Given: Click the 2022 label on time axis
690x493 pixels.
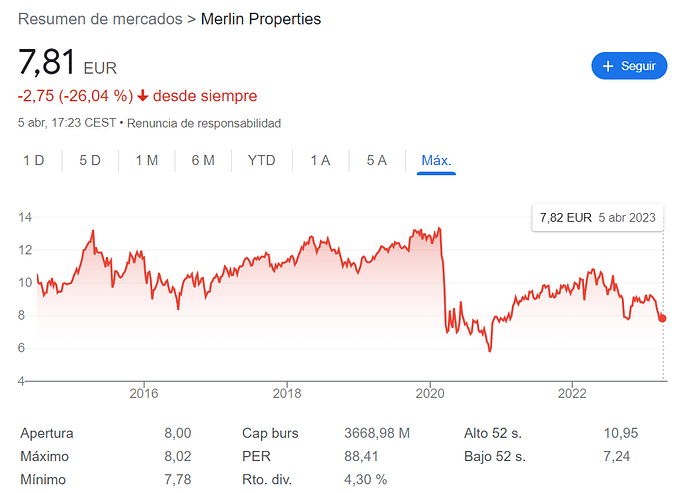Looking at the screenshot, I should pyautogui.click(x=571, y=390).
